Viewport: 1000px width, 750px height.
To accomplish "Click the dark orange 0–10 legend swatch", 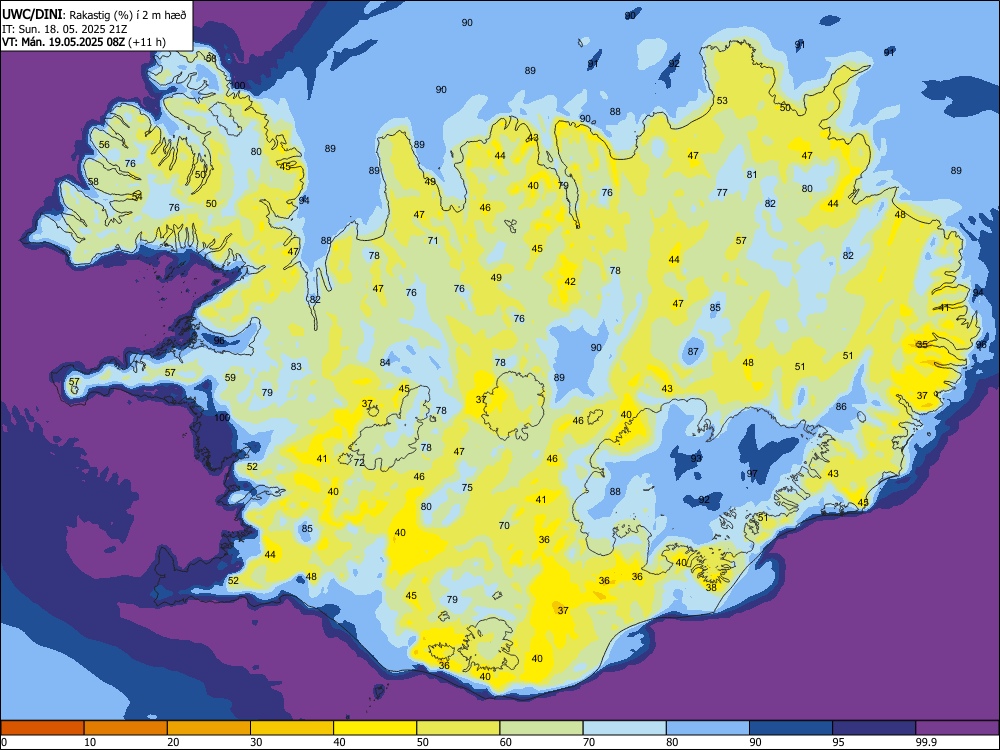I will tap(42, 728).
